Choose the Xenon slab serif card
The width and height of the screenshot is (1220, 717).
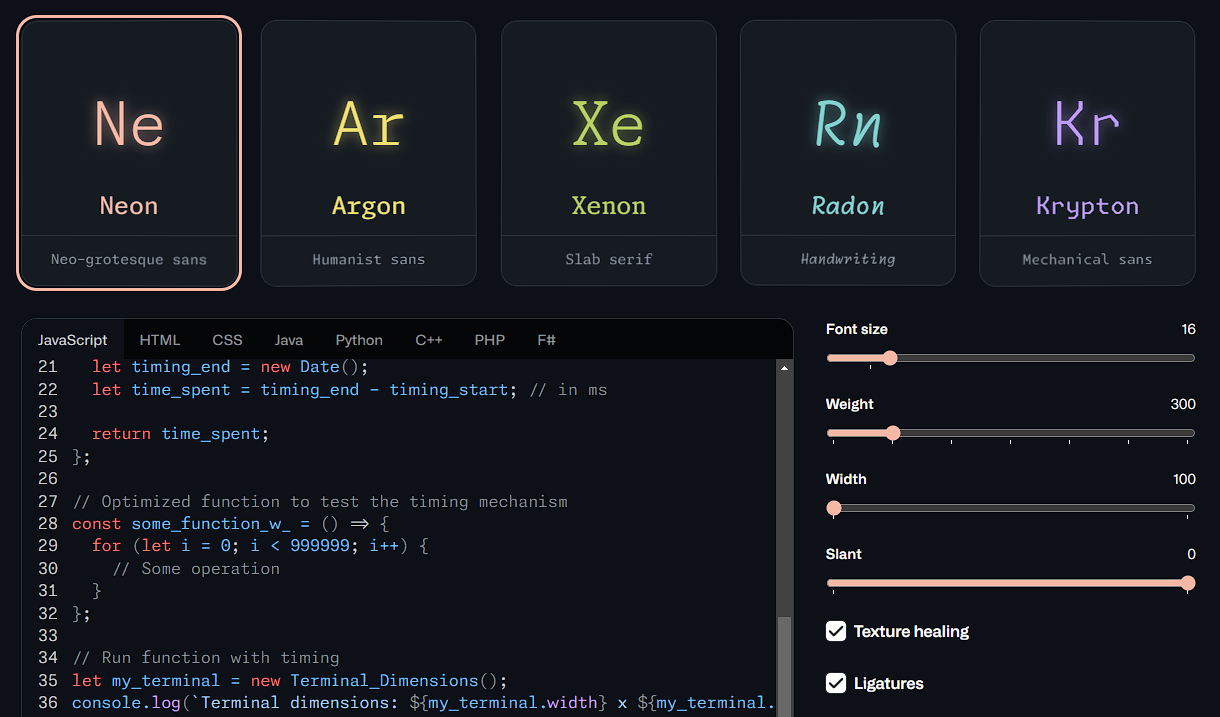click(x=608, y=153)
